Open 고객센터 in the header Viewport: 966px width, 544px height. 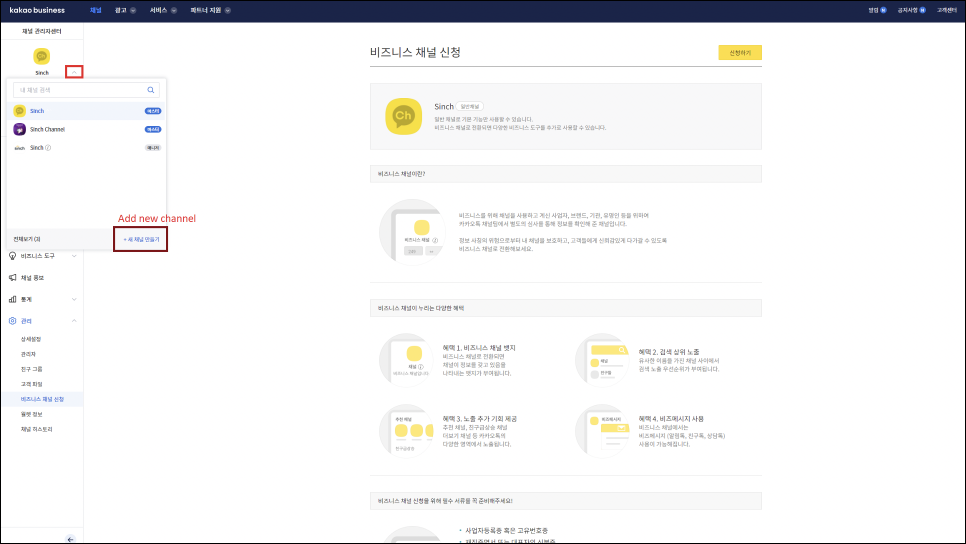click(946, 10)
